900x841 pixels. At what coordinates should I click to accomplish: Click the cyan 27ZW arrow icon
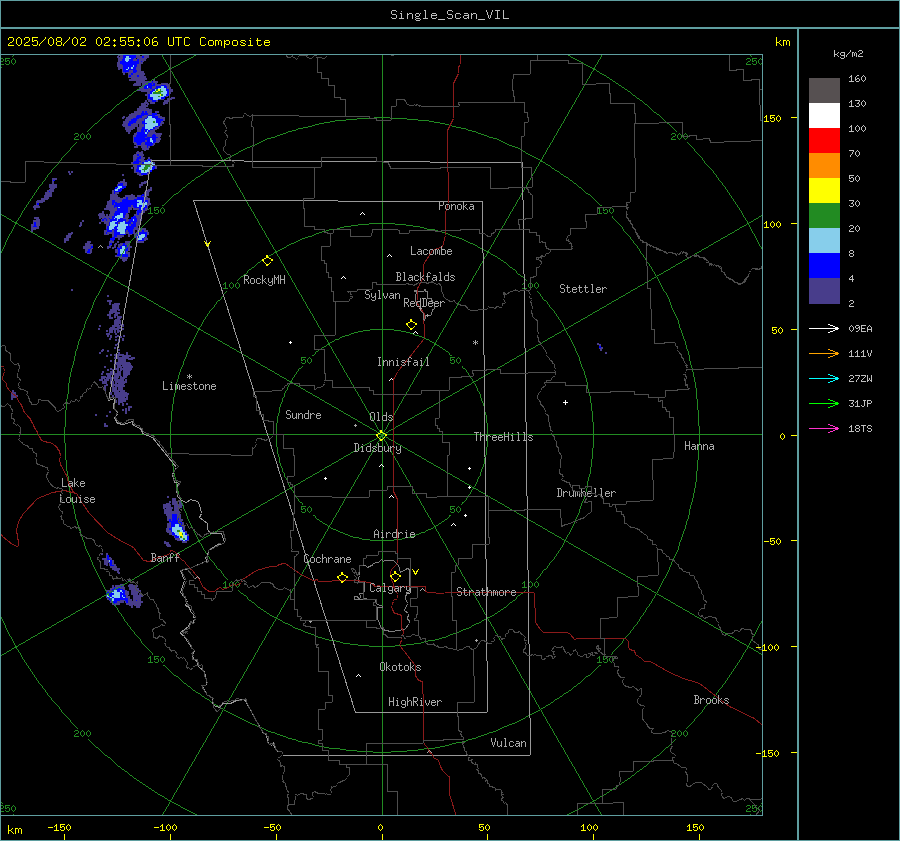click(x=824, y=378)
